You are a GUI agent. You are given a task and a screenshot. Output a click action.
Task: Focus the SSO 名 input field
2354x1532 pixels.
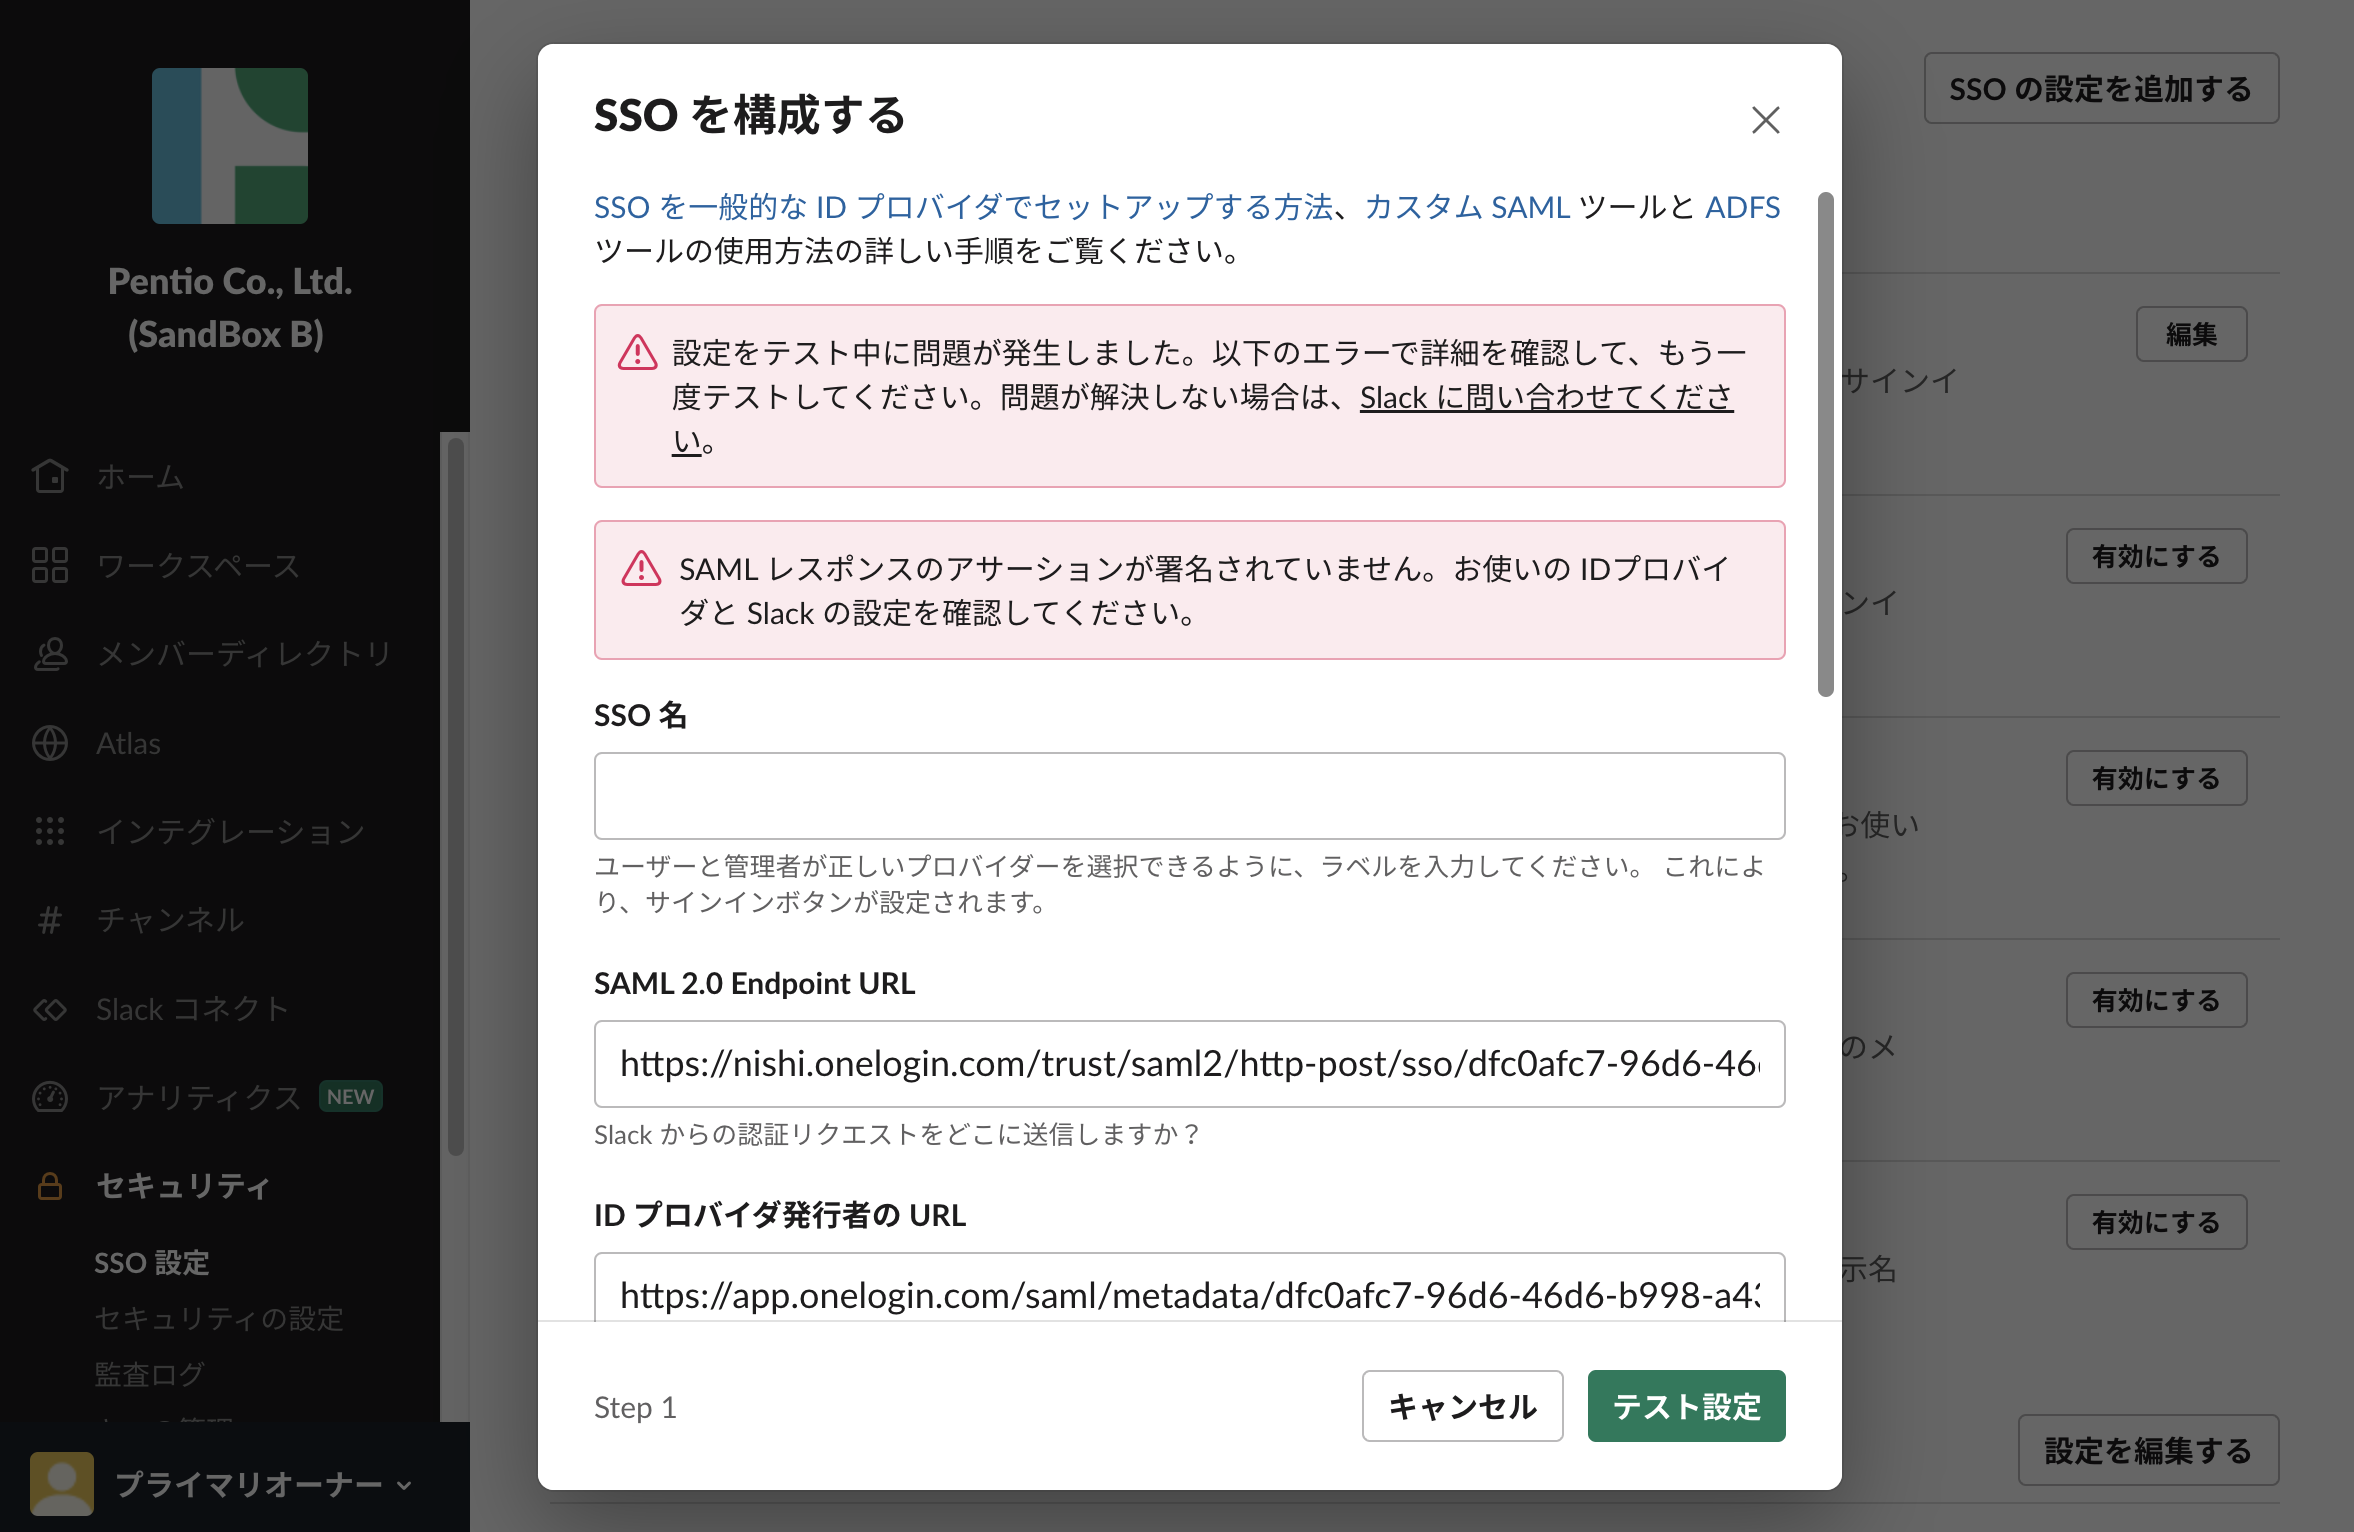pos(1189,796)
